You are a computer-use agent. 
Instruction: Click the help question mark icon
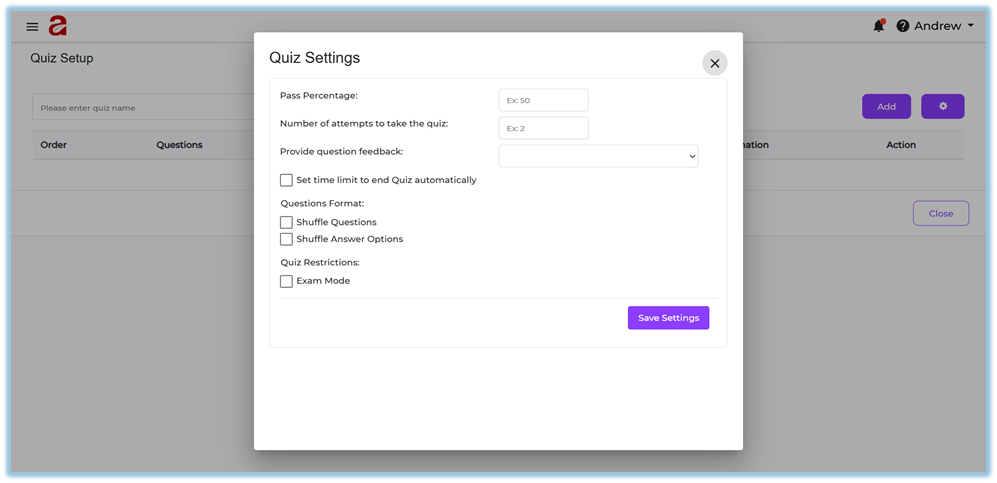tap(903, 26)
